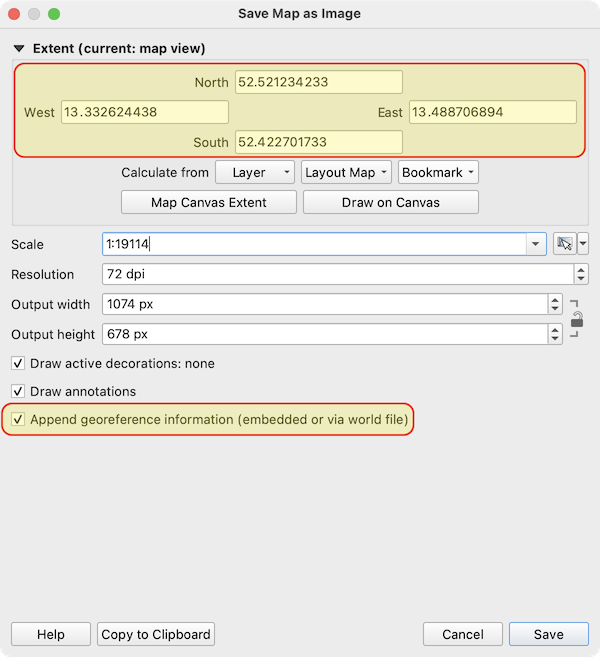Click the Map Canvas Extent button
Image resolution: width=600 pixels, height=657 pixels.
coord(209,202)
